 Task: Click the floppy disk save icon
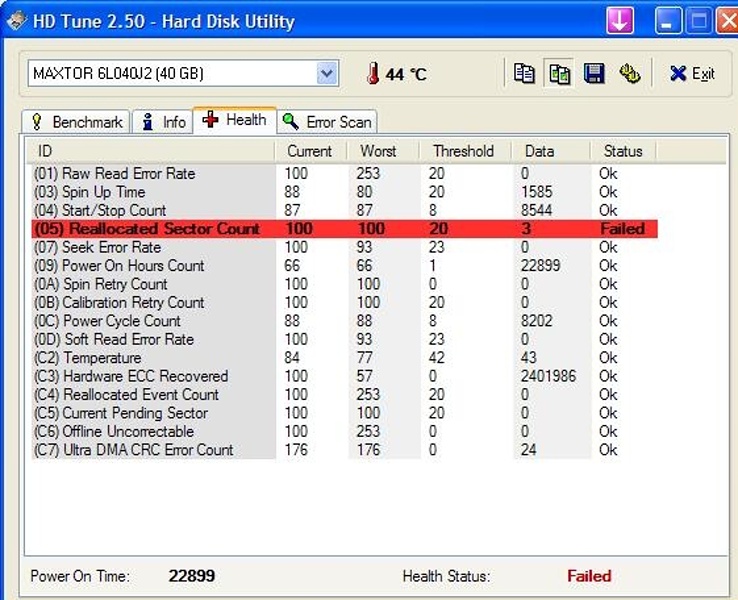click(594, 73)
